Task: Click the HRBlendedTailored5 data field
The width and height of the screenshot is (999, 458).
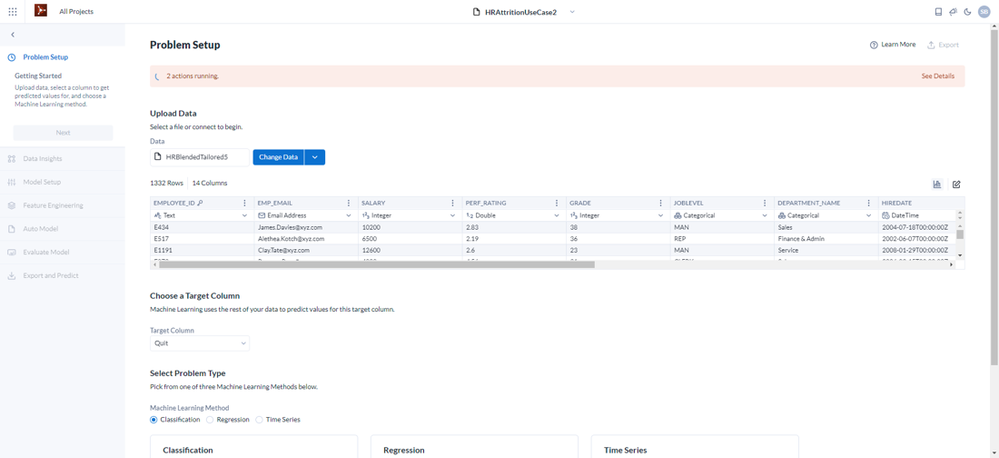Action: [199, 157]
